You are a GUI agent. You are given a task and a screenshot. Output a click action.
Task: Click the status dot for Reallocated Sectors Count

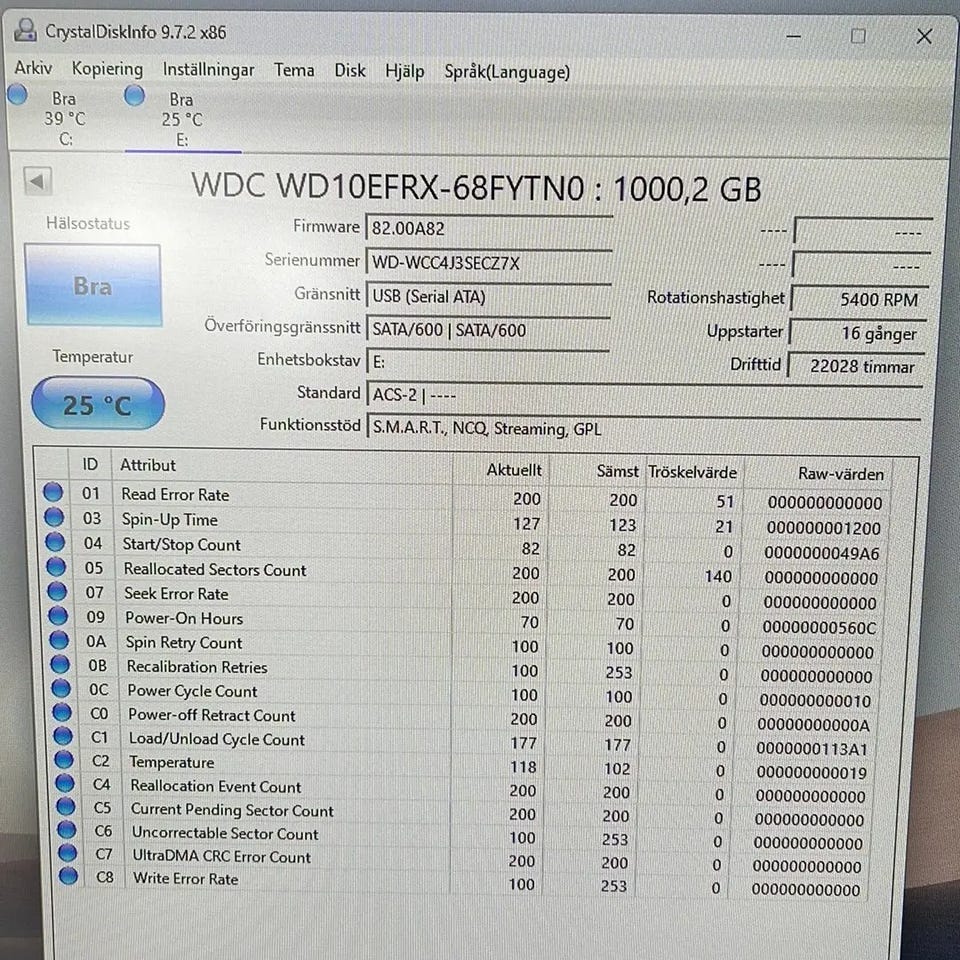click(x=56, y=567)
